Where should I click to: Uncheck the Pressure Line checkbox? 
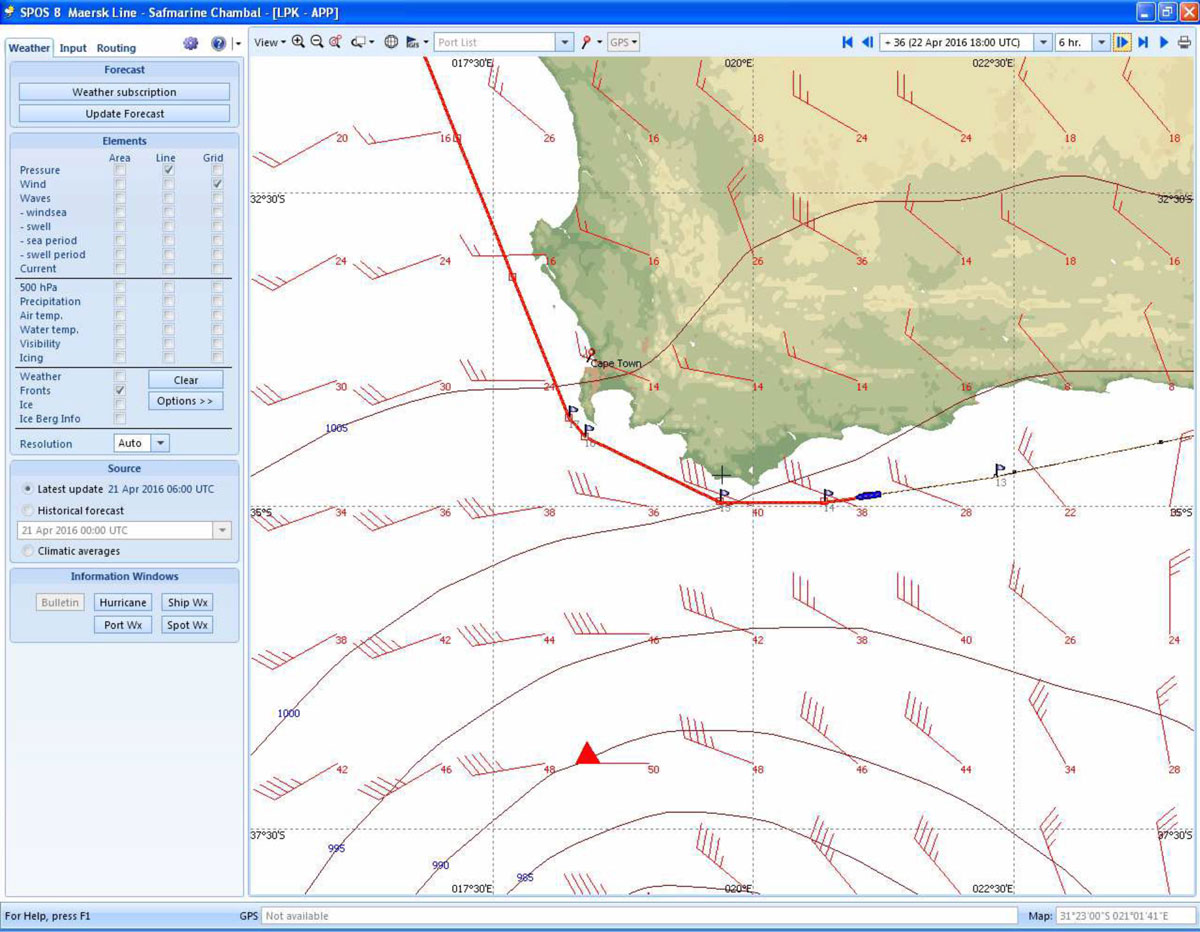click(168, 171)
